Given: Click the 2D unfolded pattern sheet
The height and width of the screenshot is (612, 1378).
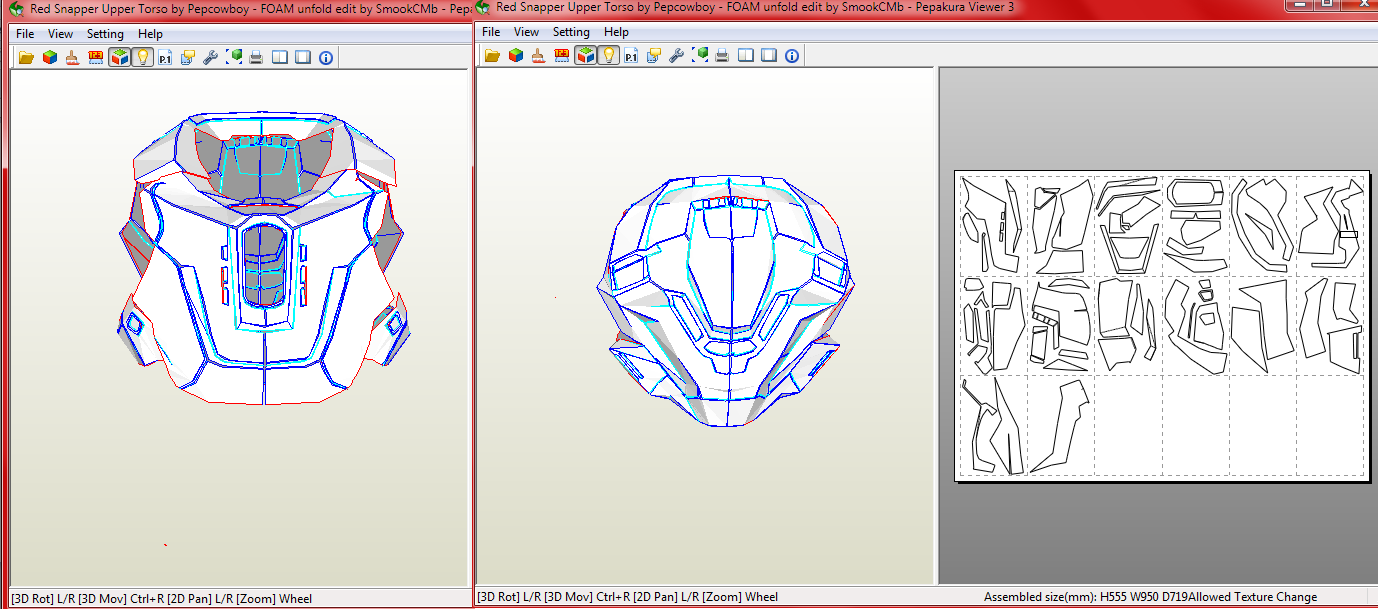Looking at the screenshot, I should 1160,324.
